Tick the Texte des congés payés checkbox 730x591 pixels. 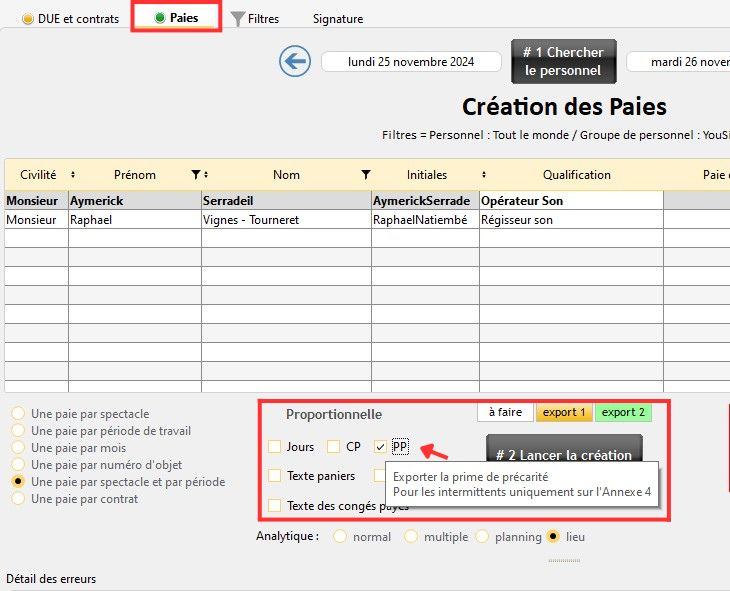coord(275,506)
